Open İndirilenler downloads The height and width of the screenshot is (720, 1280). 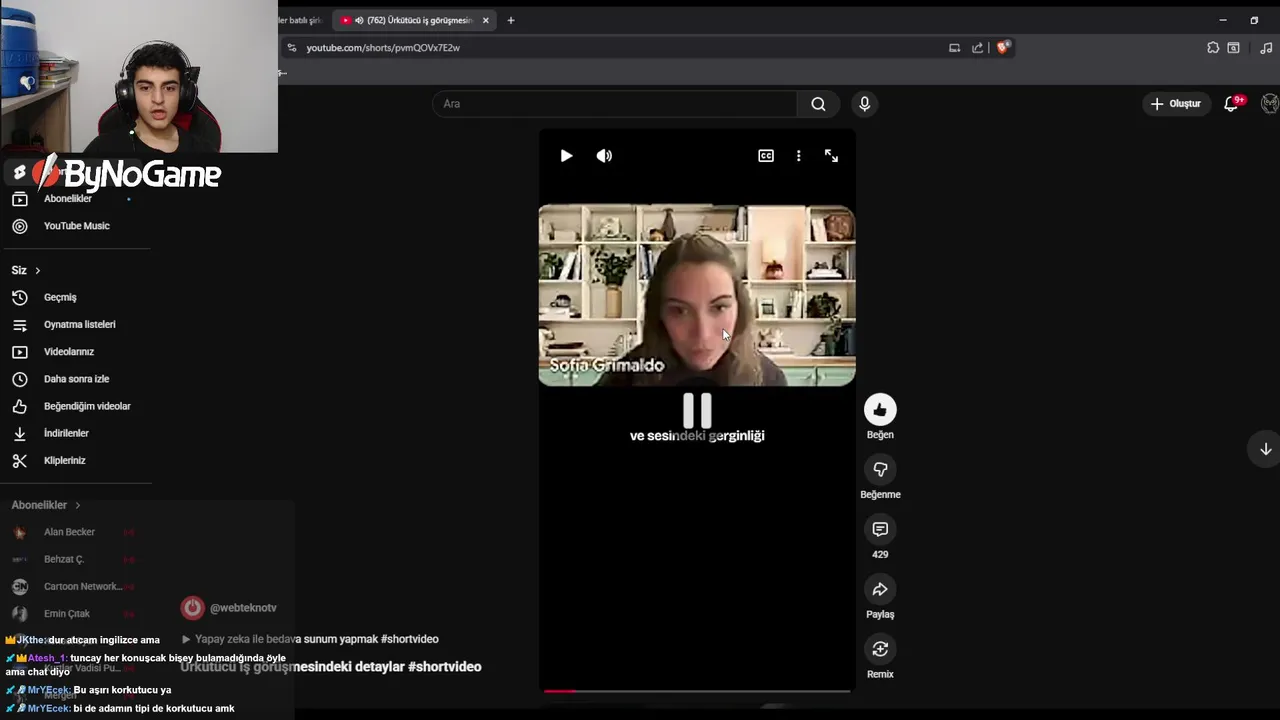tap(66, 433)
